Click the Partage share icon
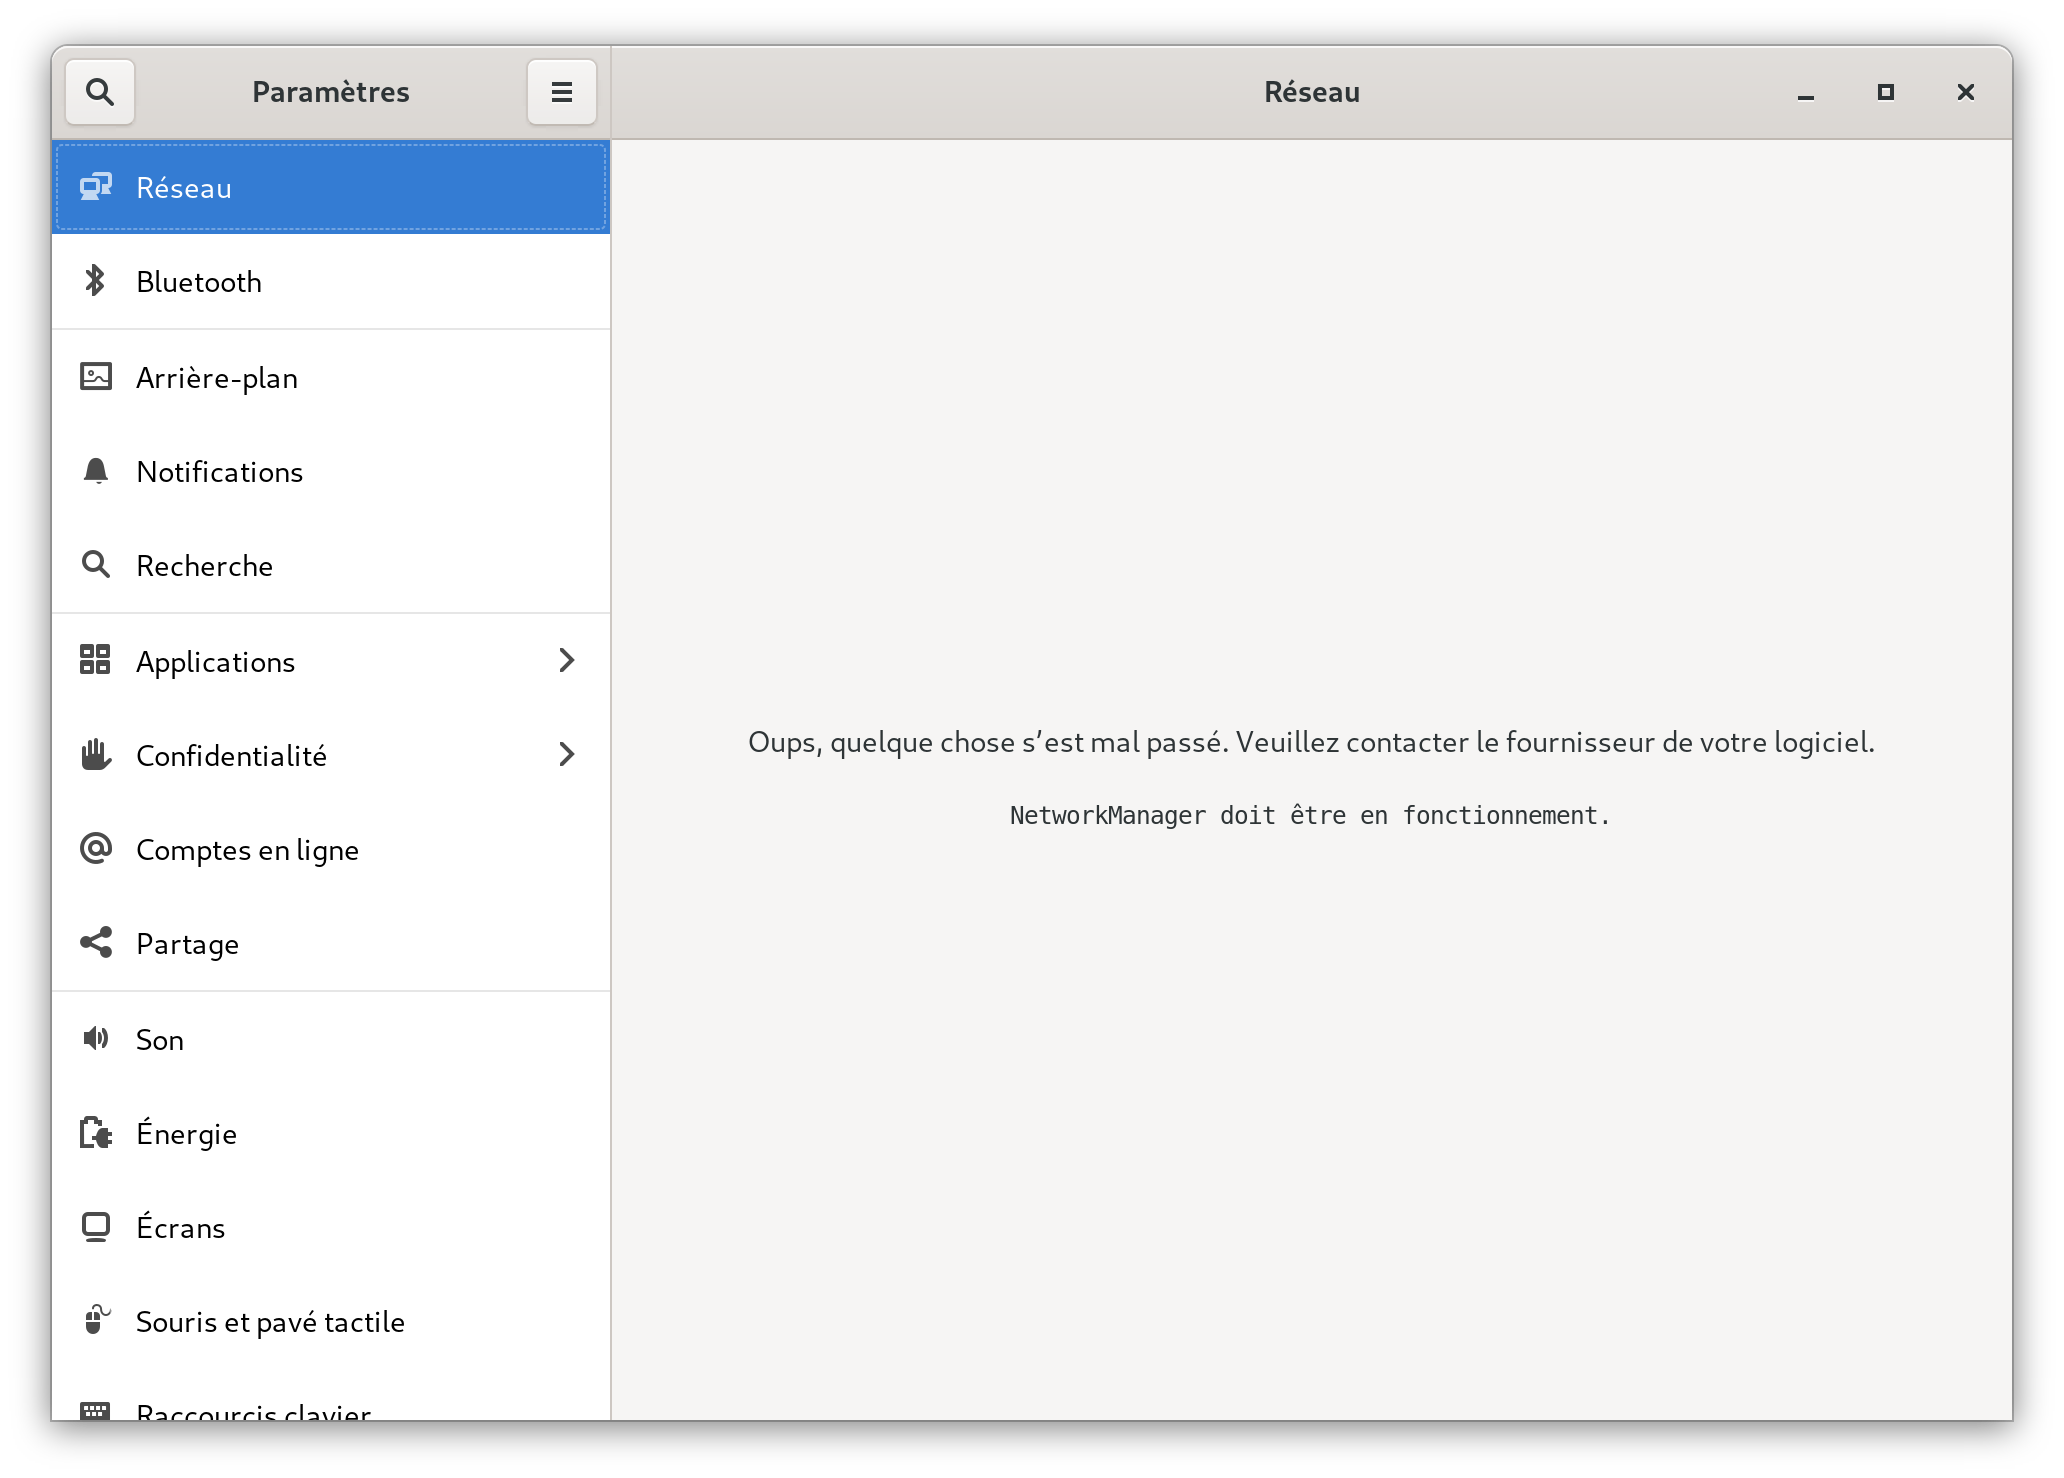2064x1478 pixels. pyautogui.click(x=96, y=943)
